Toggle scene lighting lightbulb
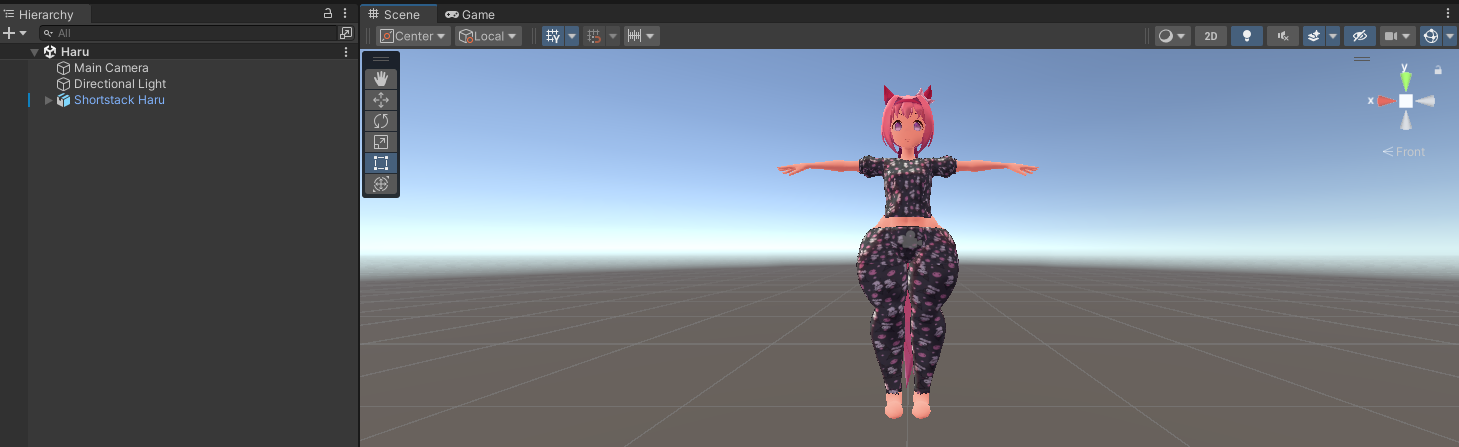This screenshot has height=447, width=1459. pyautogui.click(x=1246, y=36)
